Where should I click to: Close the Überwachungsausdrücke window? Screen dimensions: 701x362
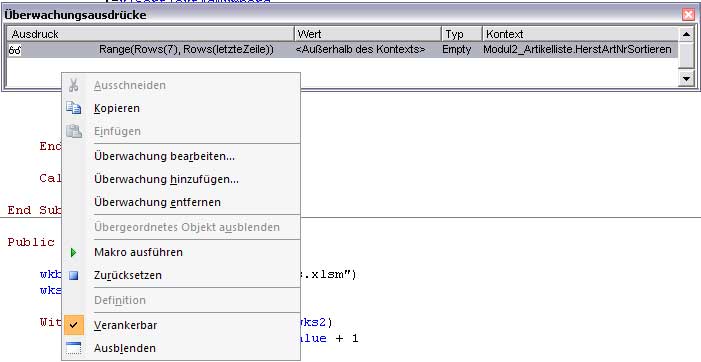pyautogui.click(x=688, y=15)
